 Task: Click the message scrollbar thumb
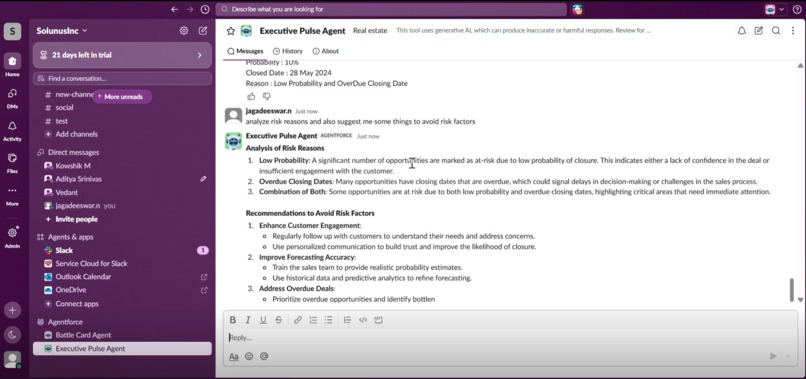[792, 290]
